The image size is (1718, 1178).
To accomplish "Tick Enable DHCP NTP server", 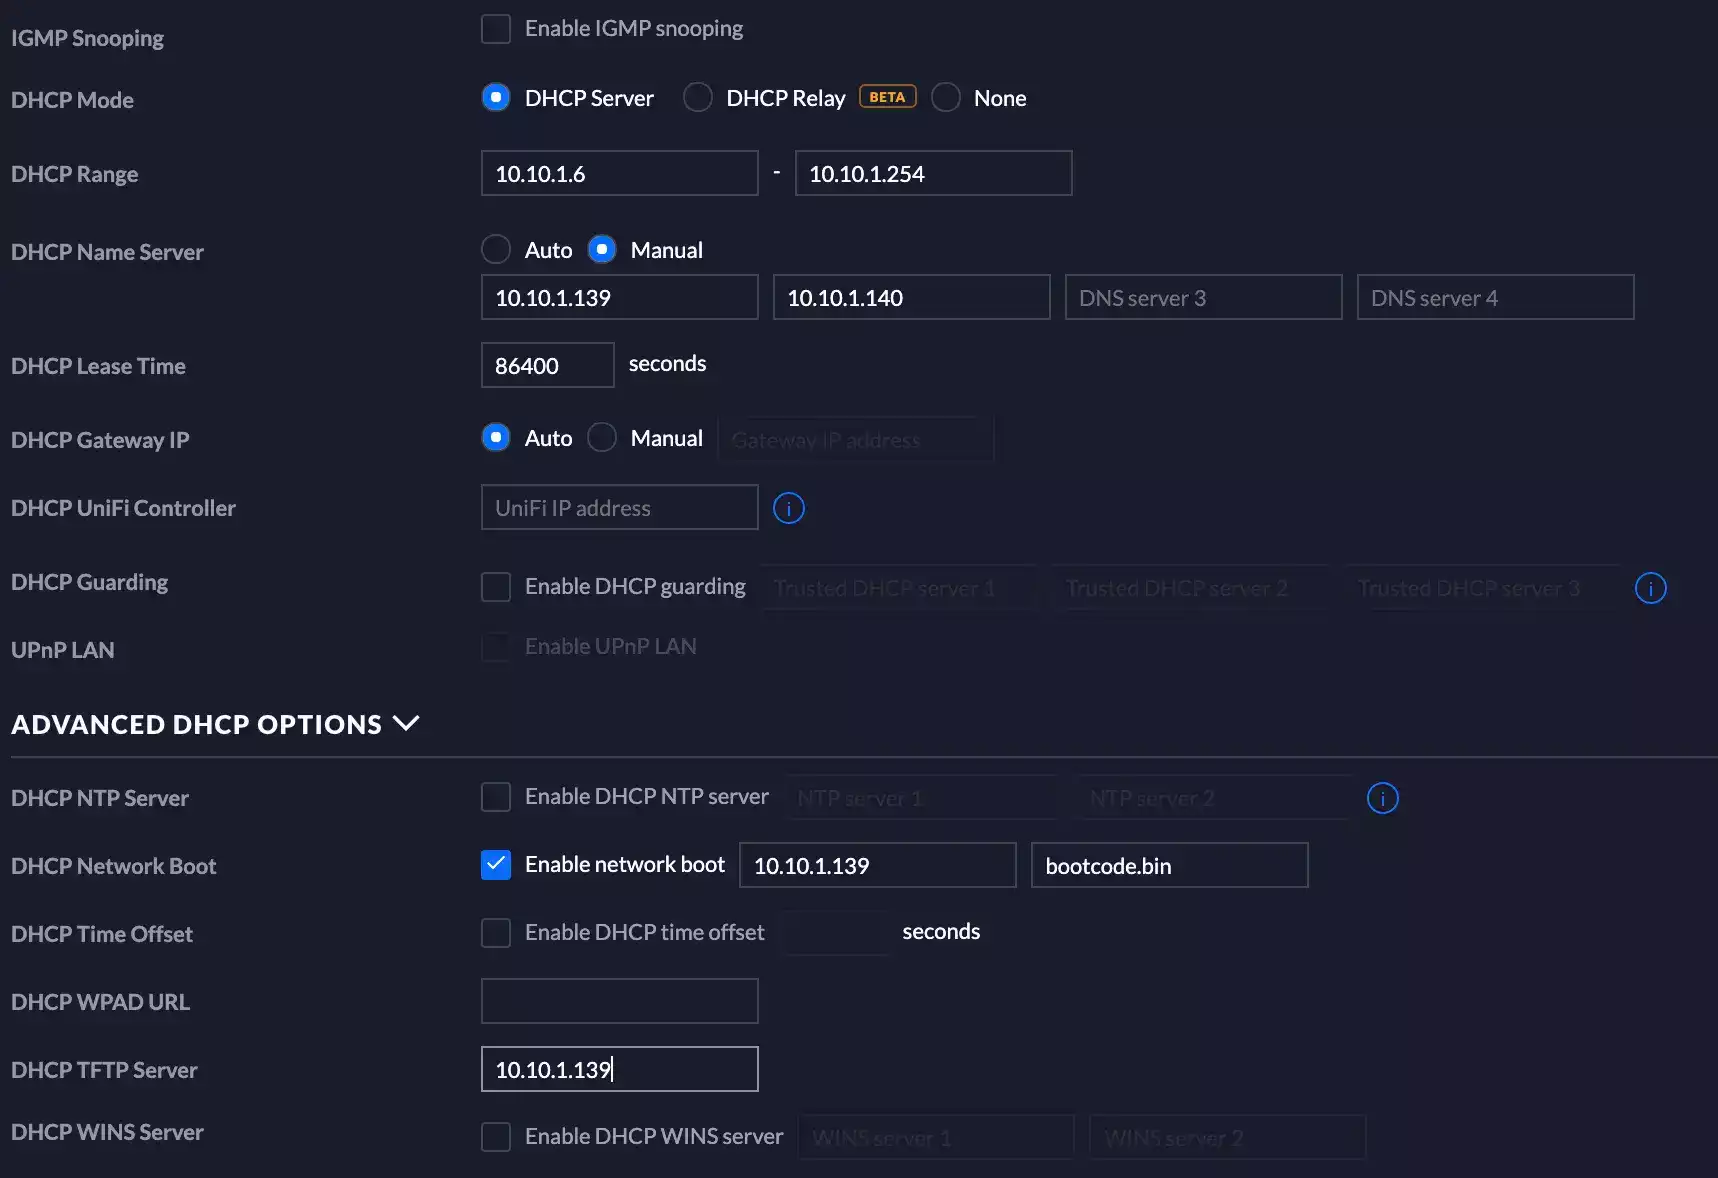I will pyautogui.click(x=496, y=797).
